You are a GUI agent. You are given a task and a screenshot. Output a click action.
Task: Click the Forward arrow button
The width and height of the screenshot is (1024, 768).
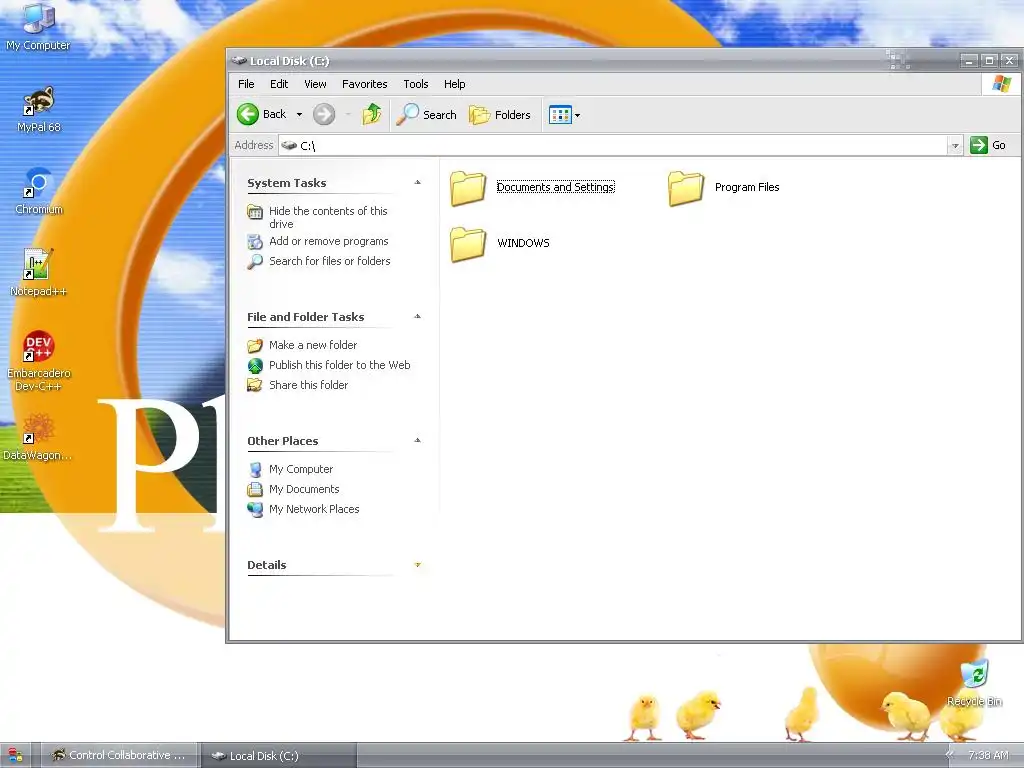(x=324, y=114)
